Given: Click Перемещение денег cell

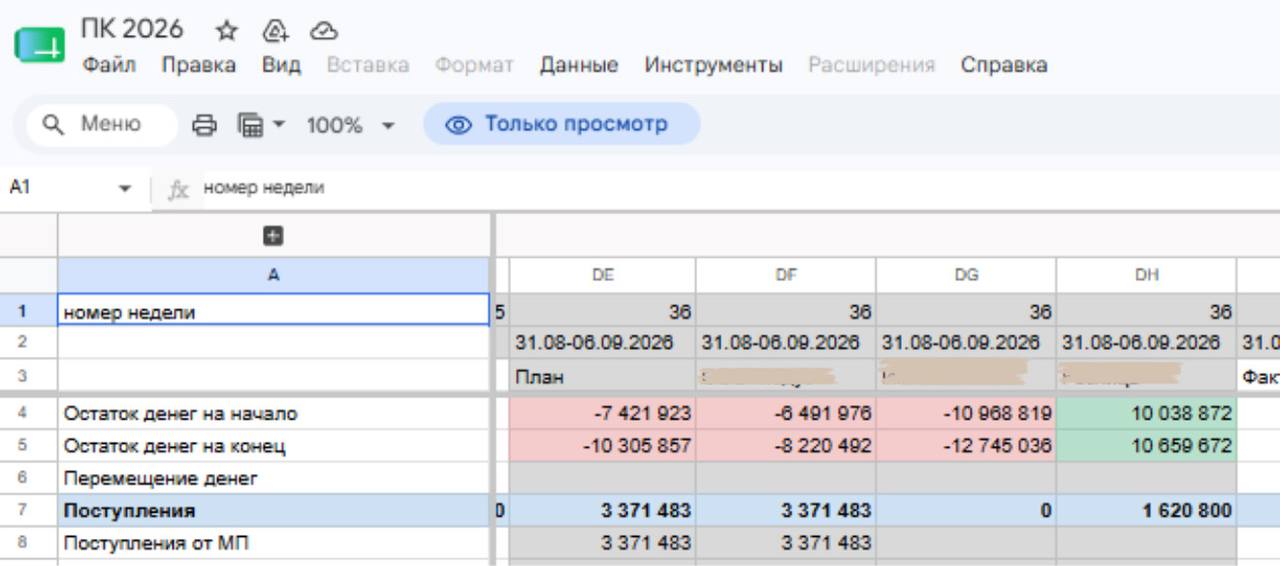Looking at the screenshot, I should (274, 479).
